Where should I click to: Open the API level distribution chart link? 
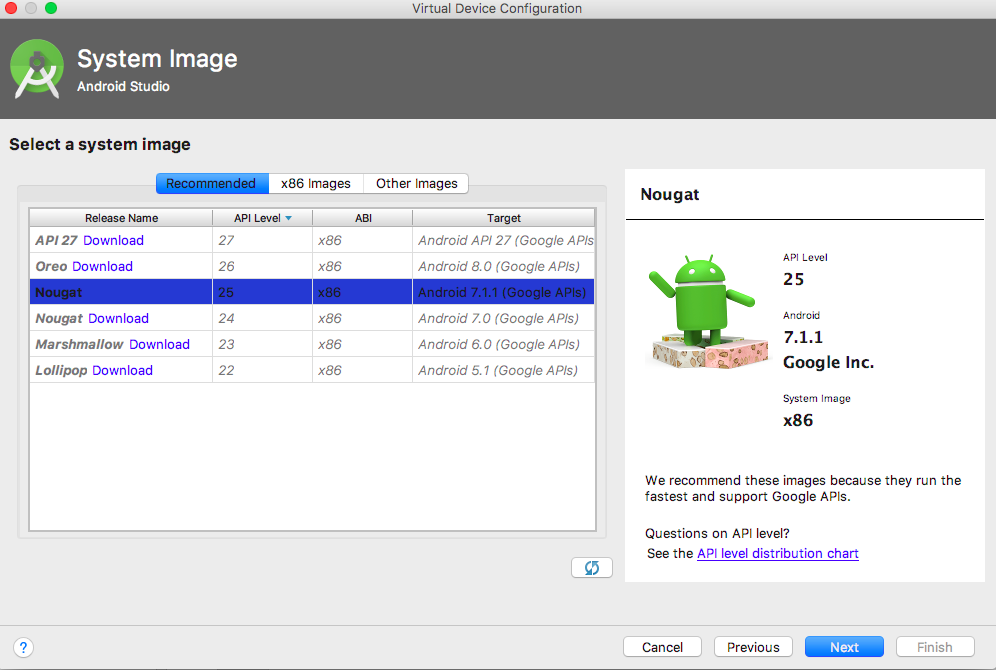777,553
